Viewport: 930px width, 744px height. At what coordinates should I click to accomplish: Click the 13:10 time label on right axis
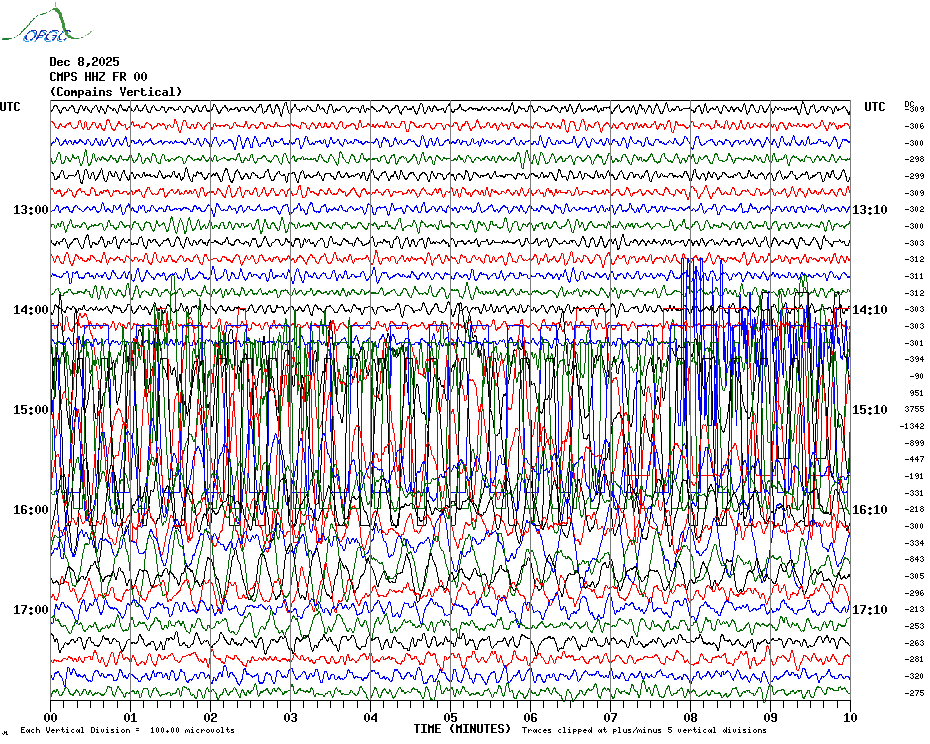point(868,210)
